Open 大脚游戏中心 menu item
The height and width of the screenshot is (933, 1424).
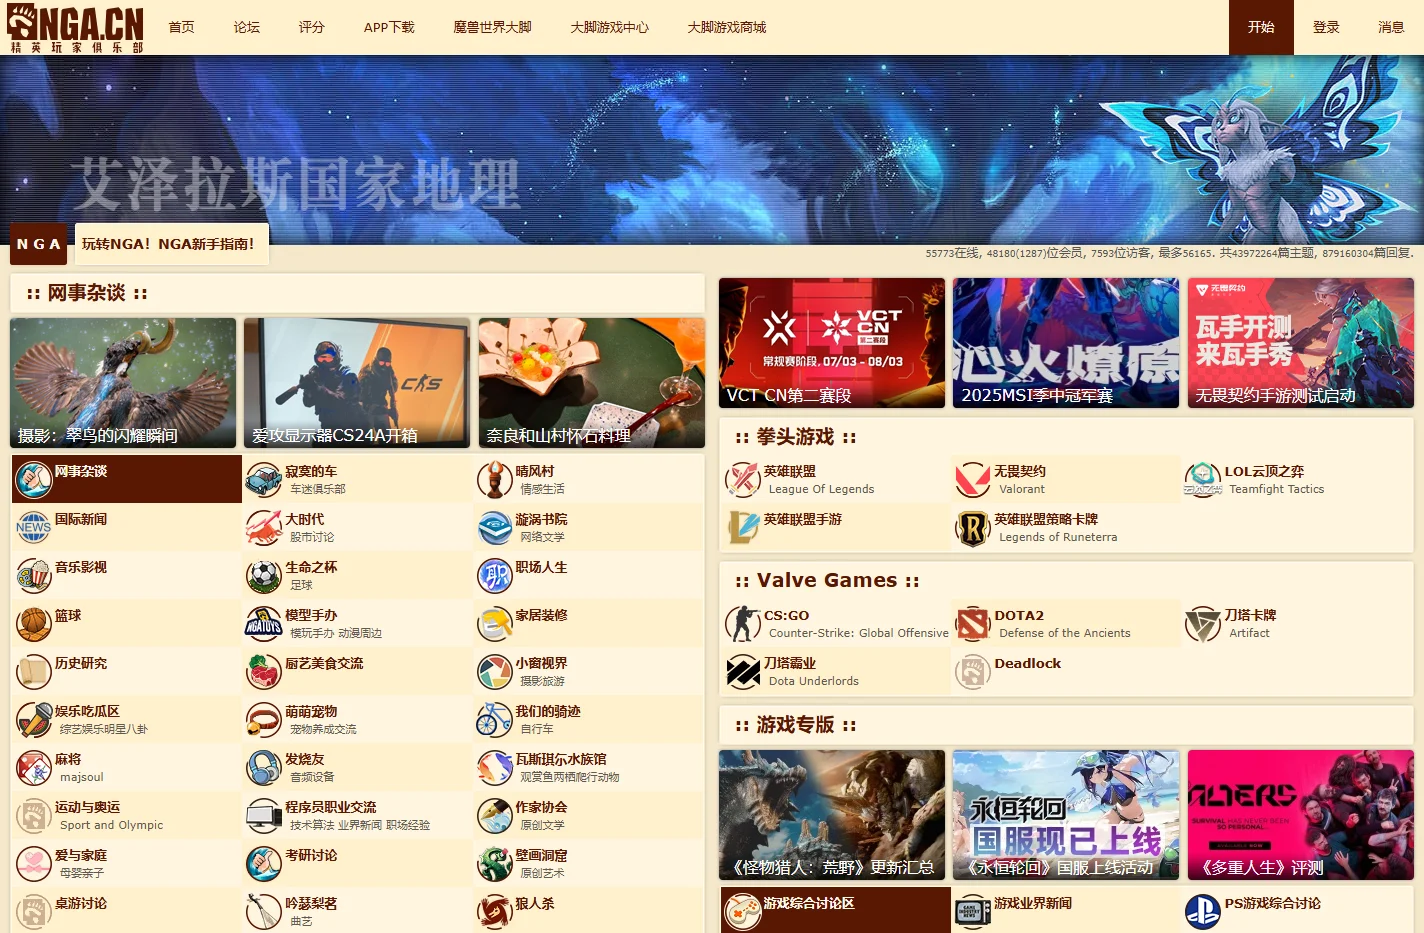pos(609,27)
